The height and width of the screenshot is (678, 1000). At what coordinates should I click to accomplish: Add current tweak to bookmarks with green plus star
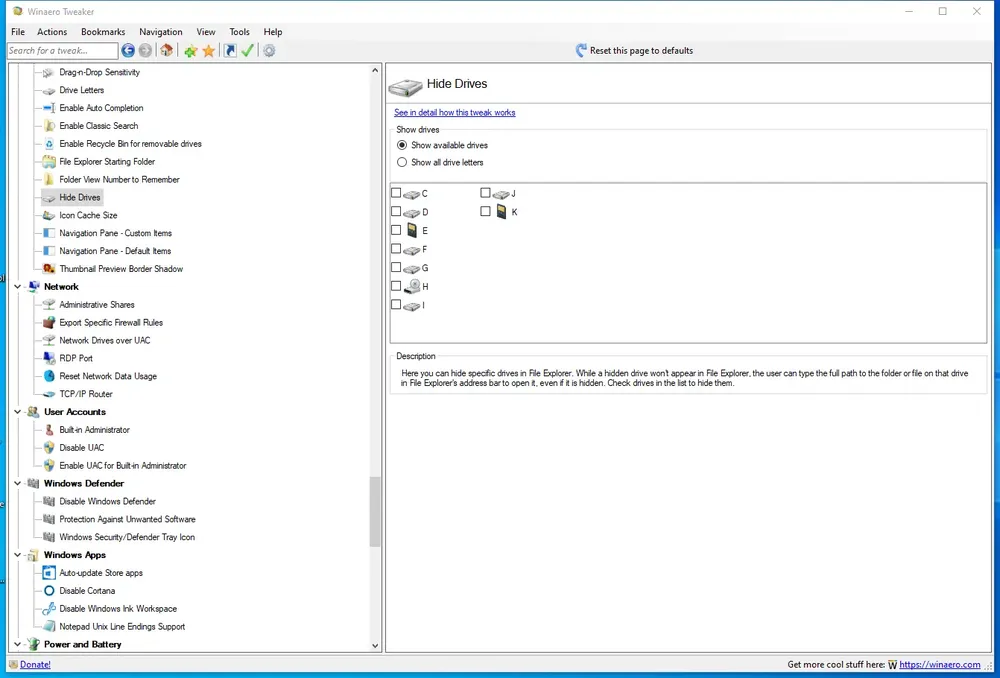coord(190,51)
